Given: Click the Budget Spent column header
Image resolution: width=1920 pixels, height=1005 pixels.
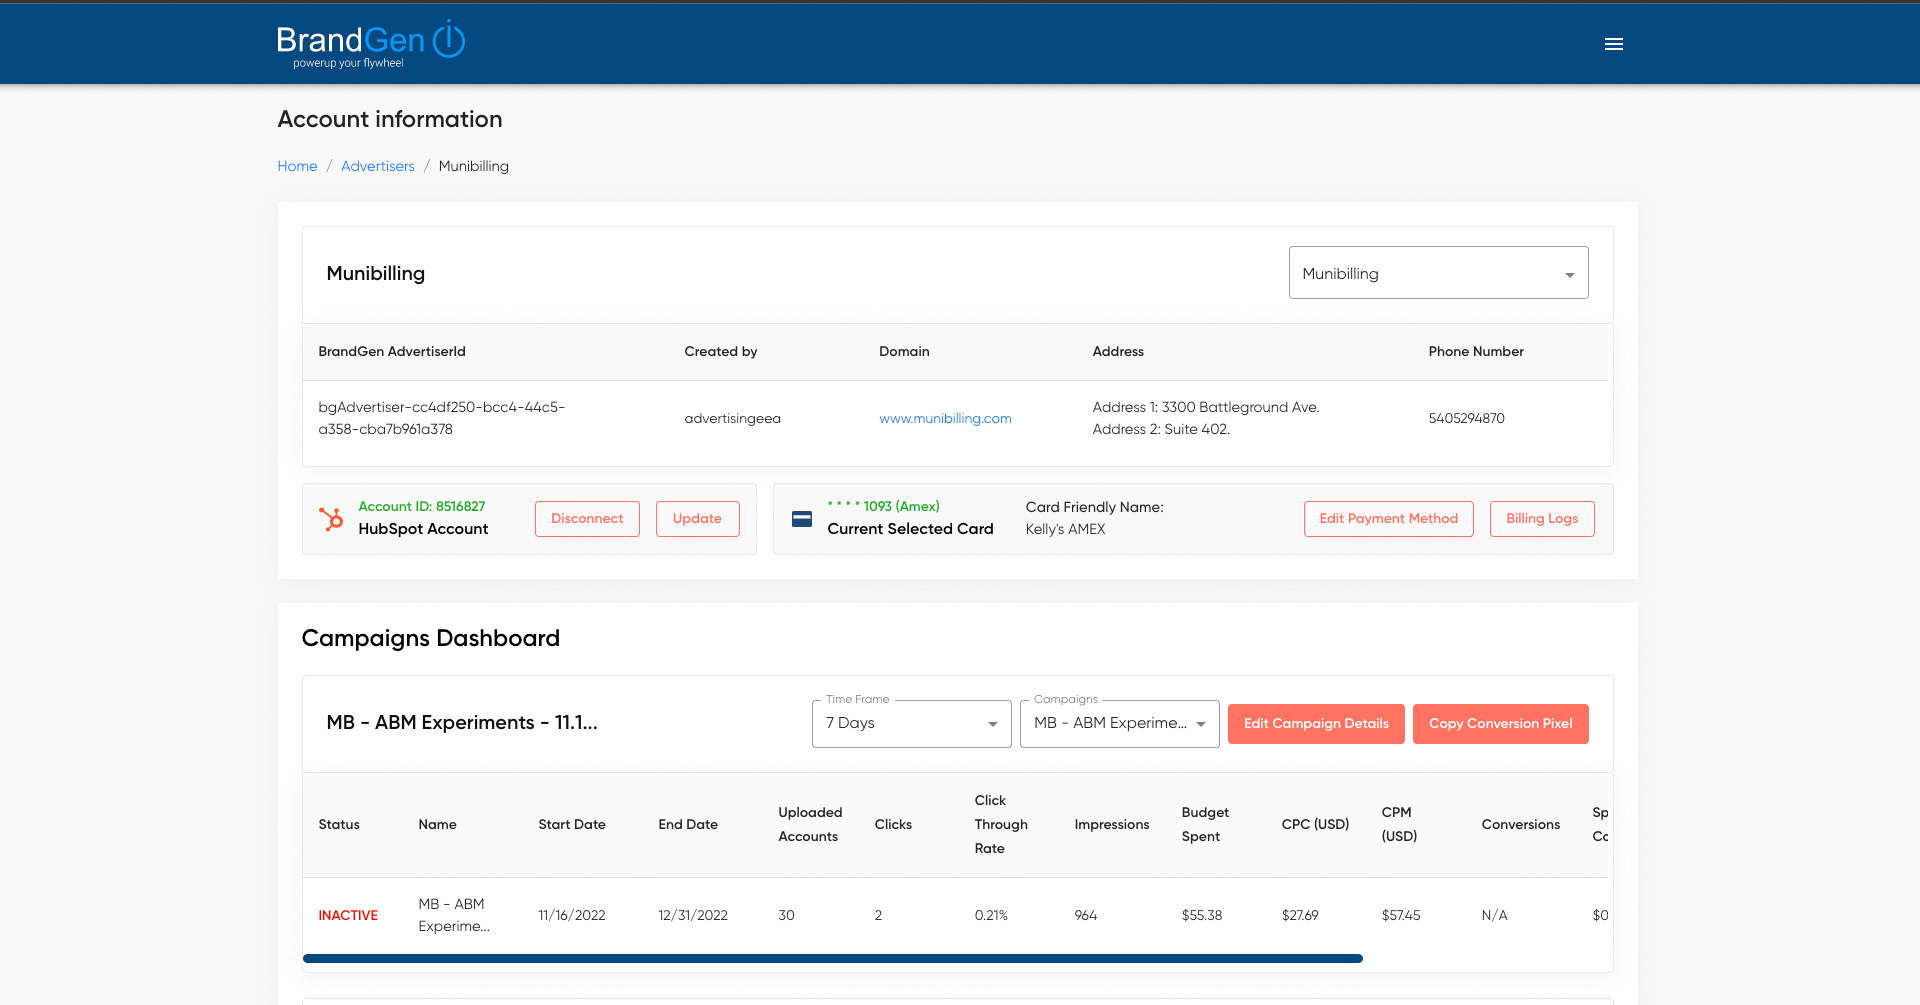Looking at the screenshot, I should tap(1205, 824).
